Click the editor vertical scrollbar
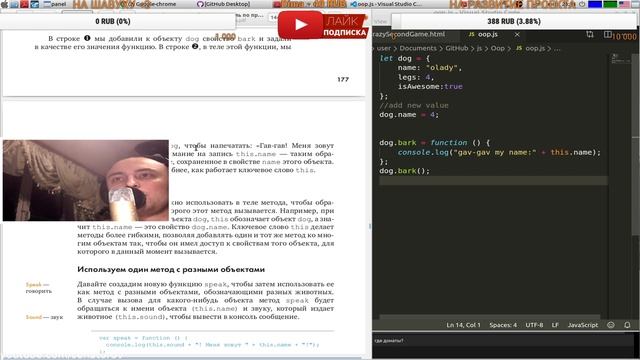Image resolution: width=640 pixels, height=360 pixels. 636,143
